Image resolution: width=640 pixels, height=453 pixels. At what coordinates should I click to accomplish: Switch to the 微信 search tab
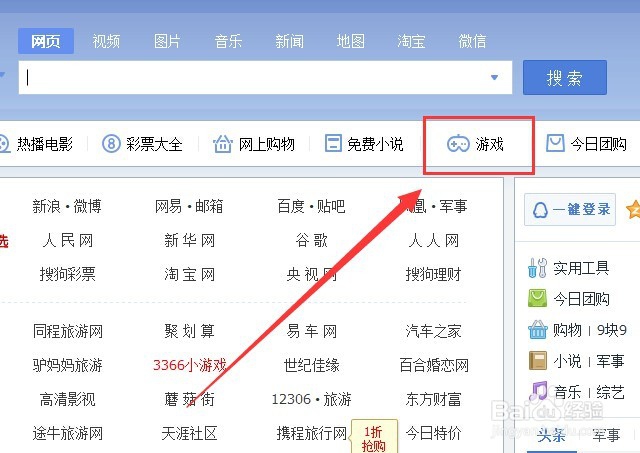[x=472, y=41]
